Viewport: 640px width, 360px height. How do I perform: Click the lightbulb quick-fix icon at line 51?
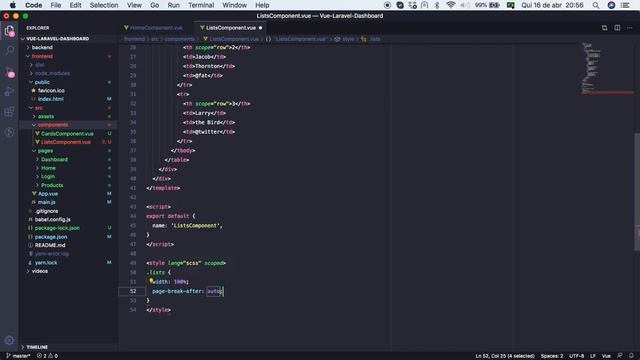(151, 281)
